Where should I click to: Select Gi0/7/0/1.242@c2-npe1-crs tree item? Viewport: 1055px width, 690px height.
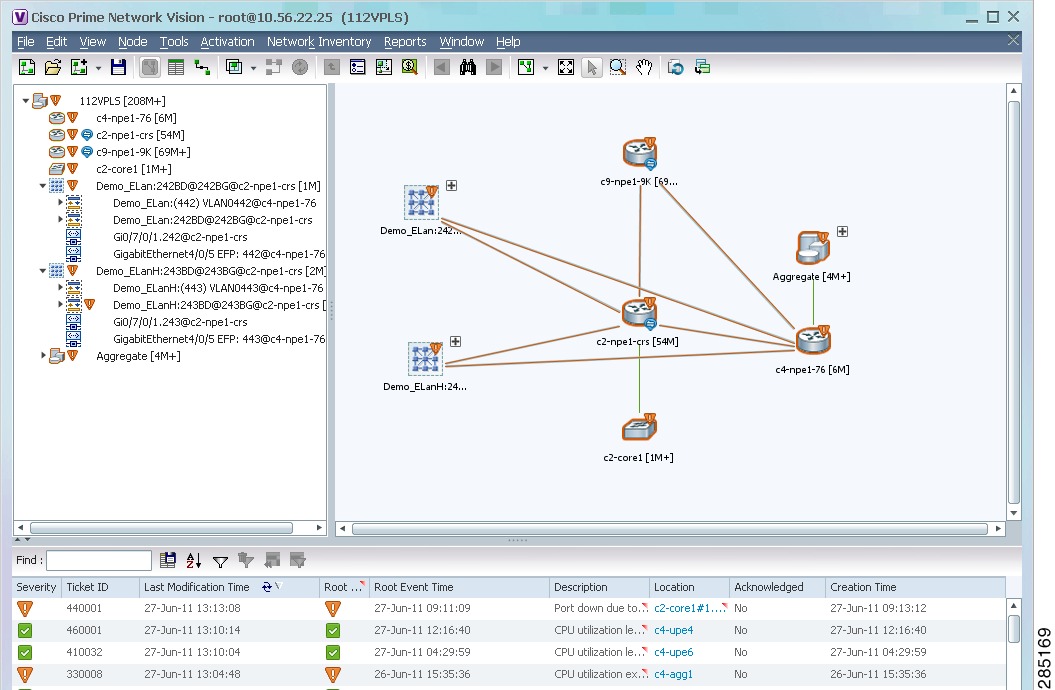coord(180,237)
